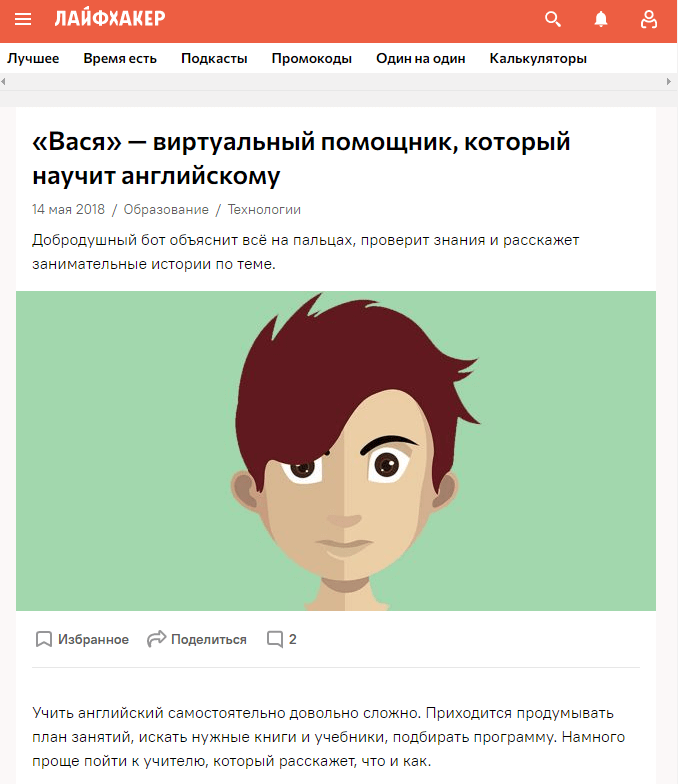
Task: Open the hamburger menu icon
Action: 23,19
